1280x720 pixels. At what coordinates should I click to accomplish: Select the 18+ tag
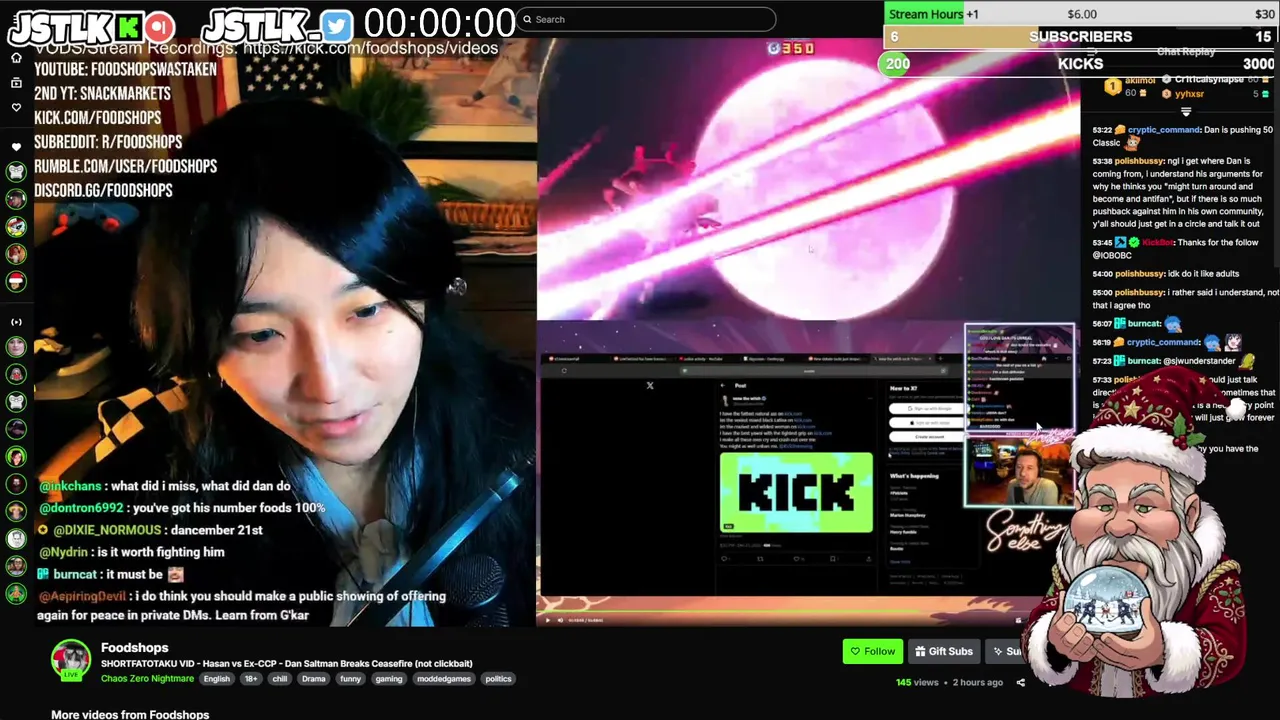tap(251, 679)
